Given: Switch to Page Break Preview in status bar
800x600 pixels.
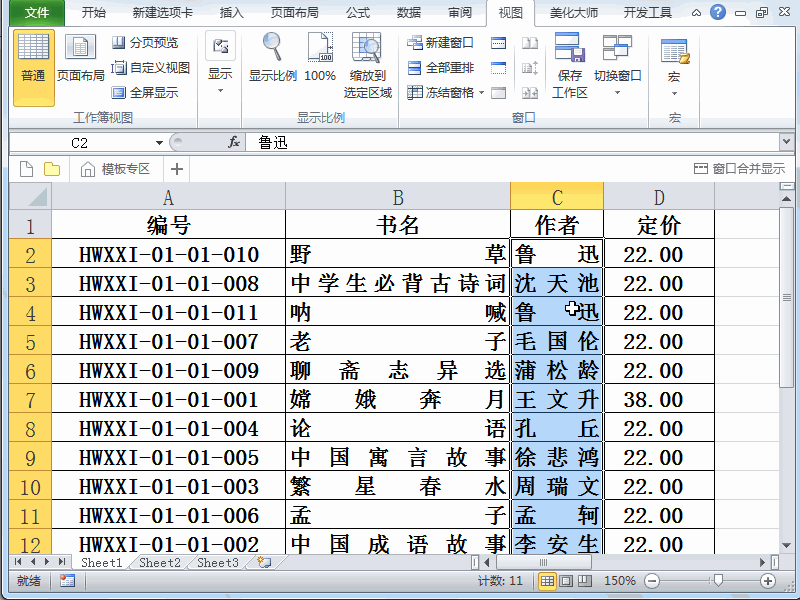Looking at the screenshot, I should [584, 581].
